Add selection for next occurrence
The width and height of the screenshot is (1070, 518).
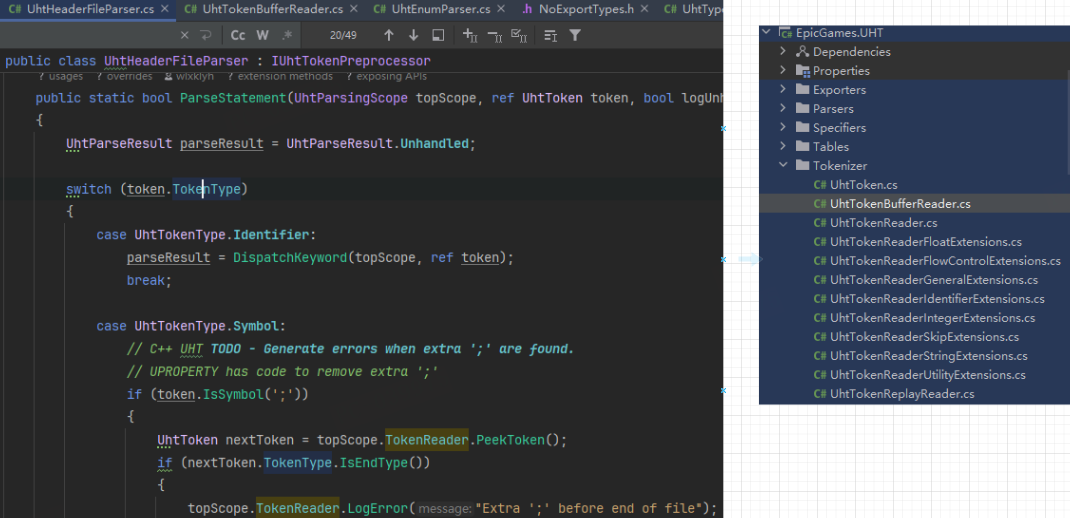[x=469, y=35]
